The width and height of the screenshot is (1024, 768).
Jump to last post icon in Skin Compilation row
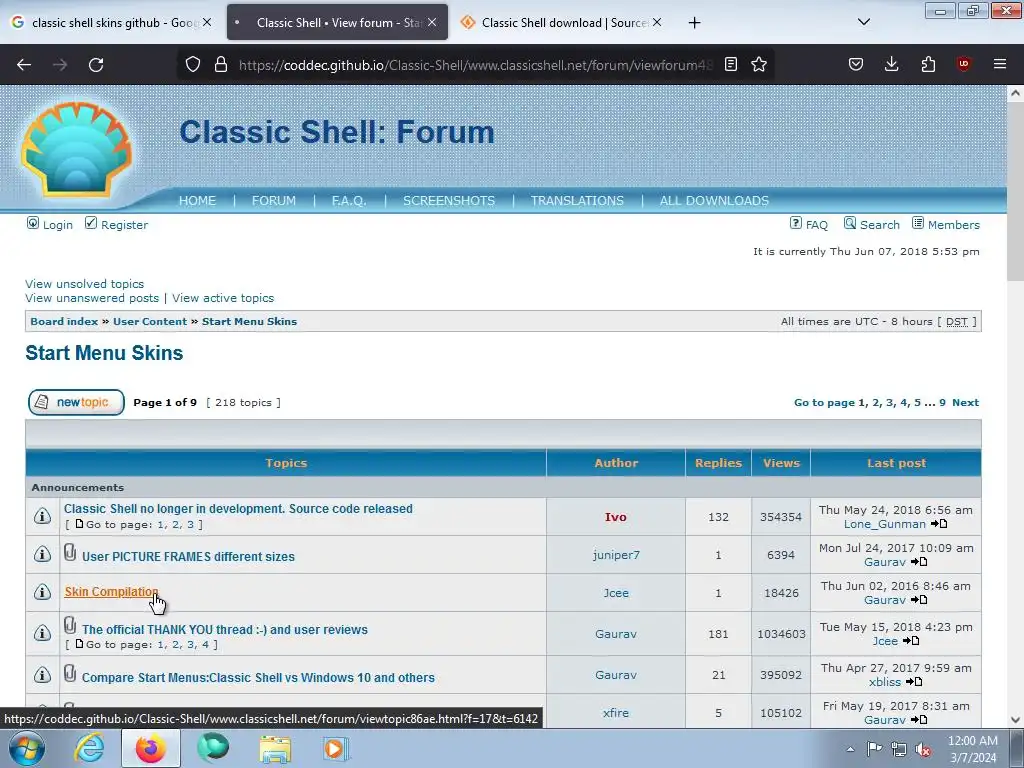pos(919,600)
